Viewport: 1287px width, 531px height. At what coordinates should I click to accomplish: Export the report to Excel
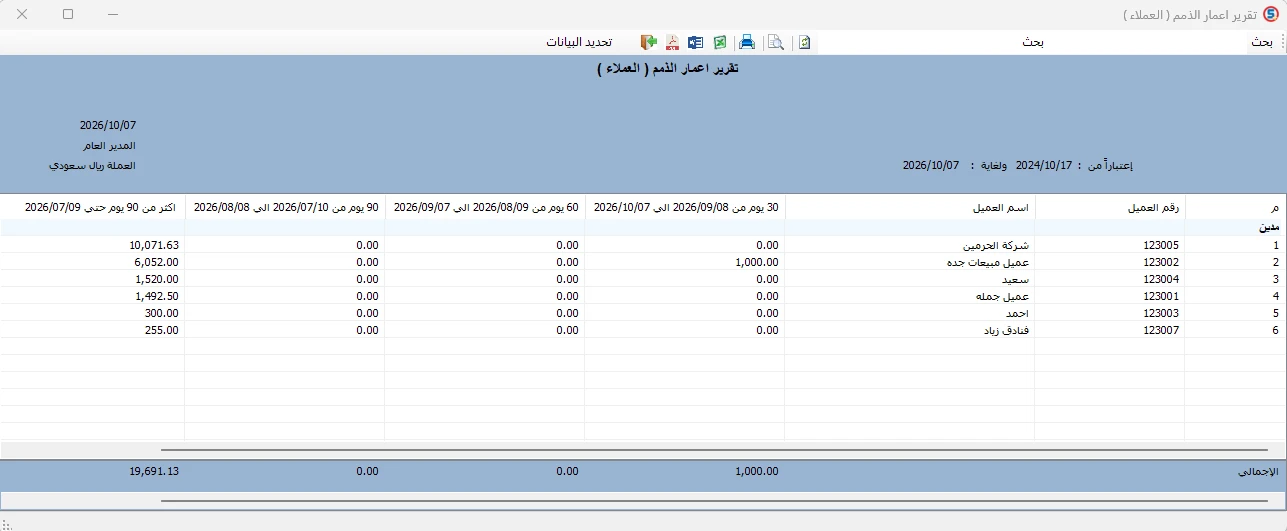click(x=720, y=42)
